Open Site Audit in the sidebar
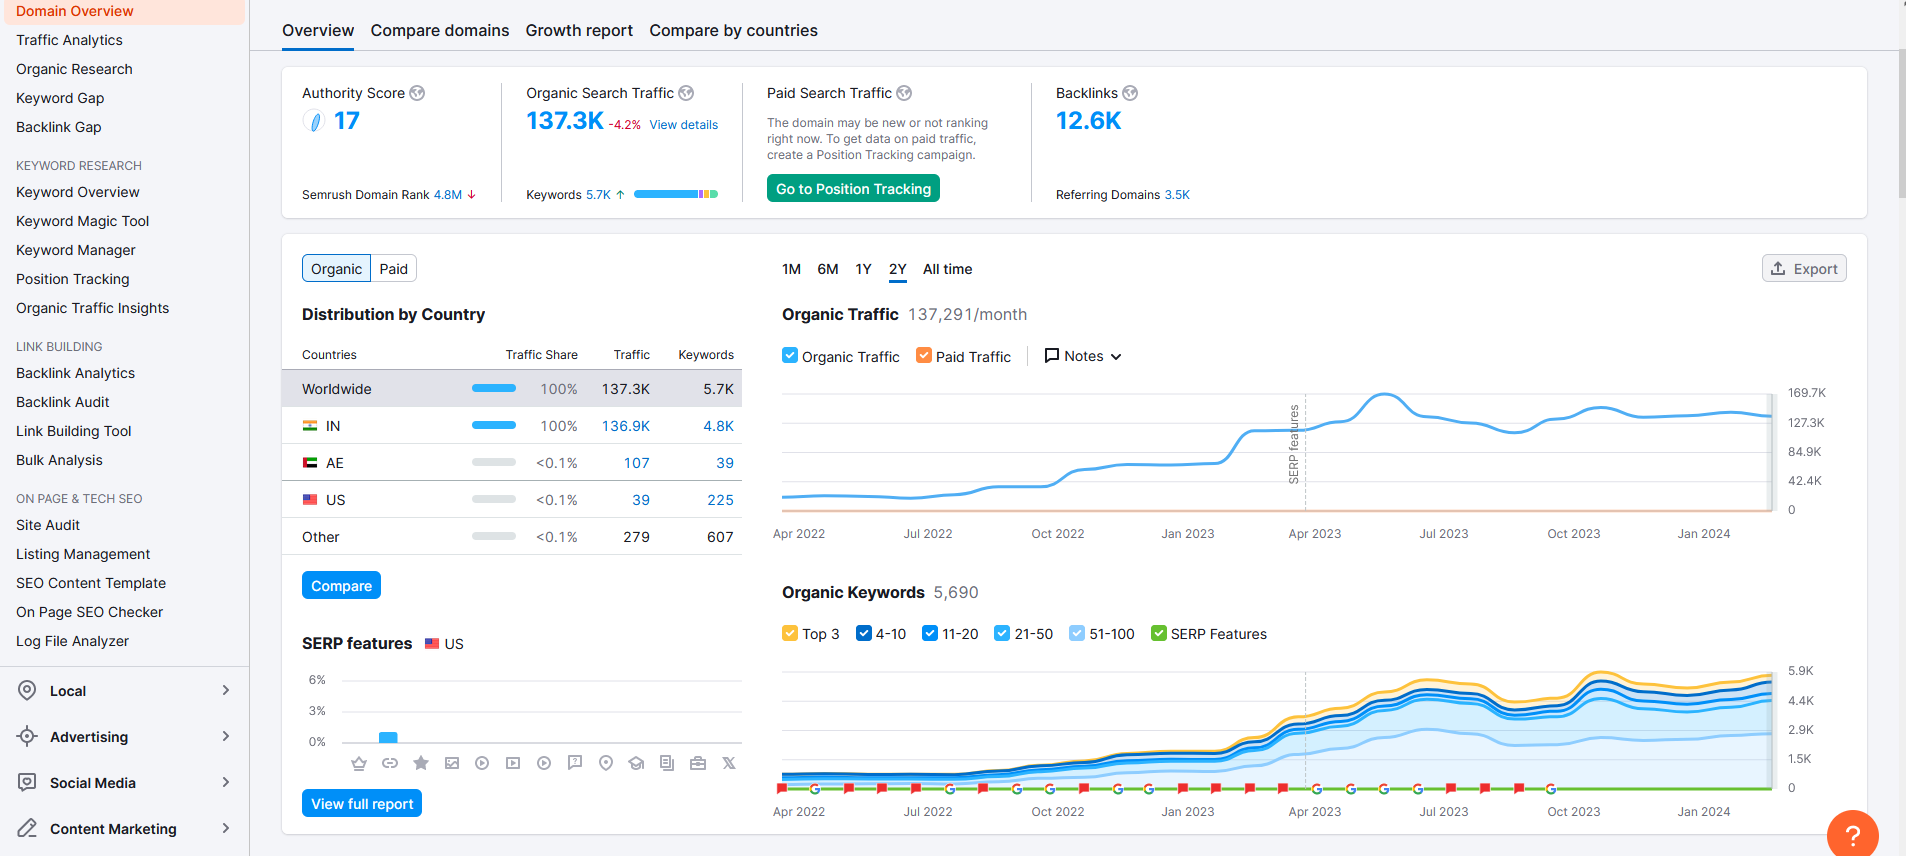The height and width of the screenshot is (856, 1906). [x=48, y=525]
